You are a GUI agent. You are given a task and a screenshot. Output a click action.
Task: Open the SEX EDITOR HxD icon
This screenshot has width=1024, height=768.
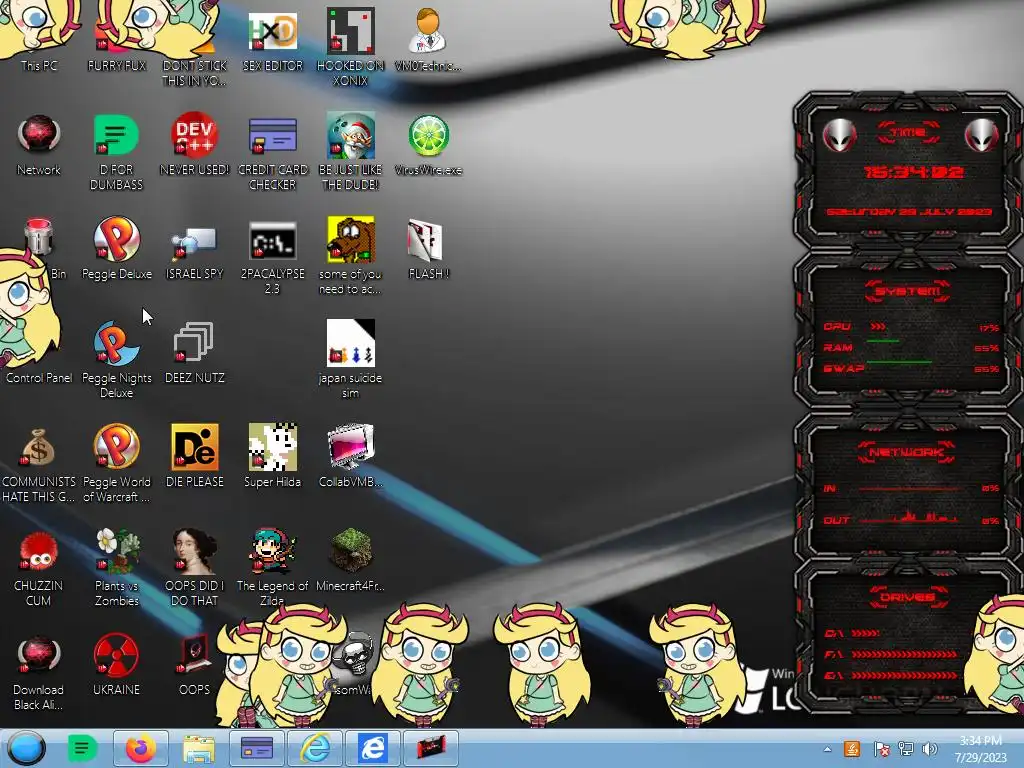click(272, 40)
